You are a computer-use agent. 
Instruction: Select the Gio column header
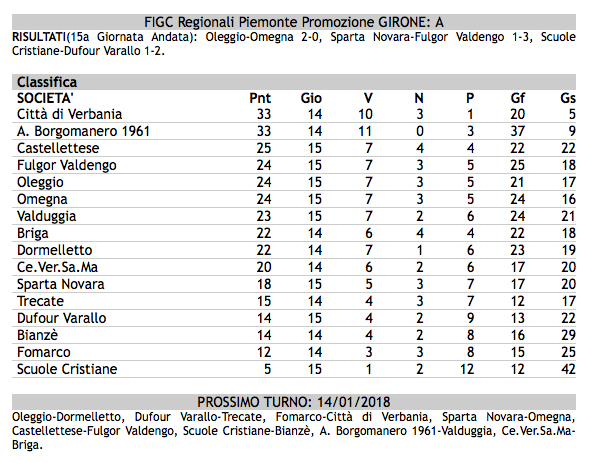click(311, 98)
